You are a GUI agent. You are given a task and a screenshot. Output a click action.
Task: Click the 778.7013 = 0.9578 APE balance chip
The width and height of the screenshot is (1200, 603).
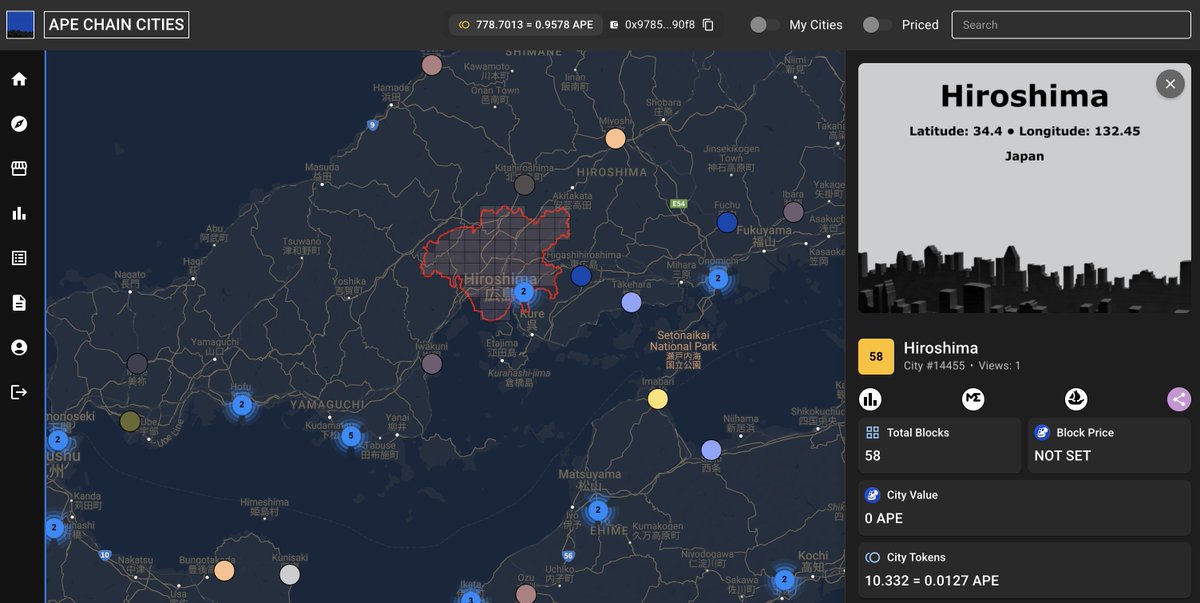click(x=525, y=25)
